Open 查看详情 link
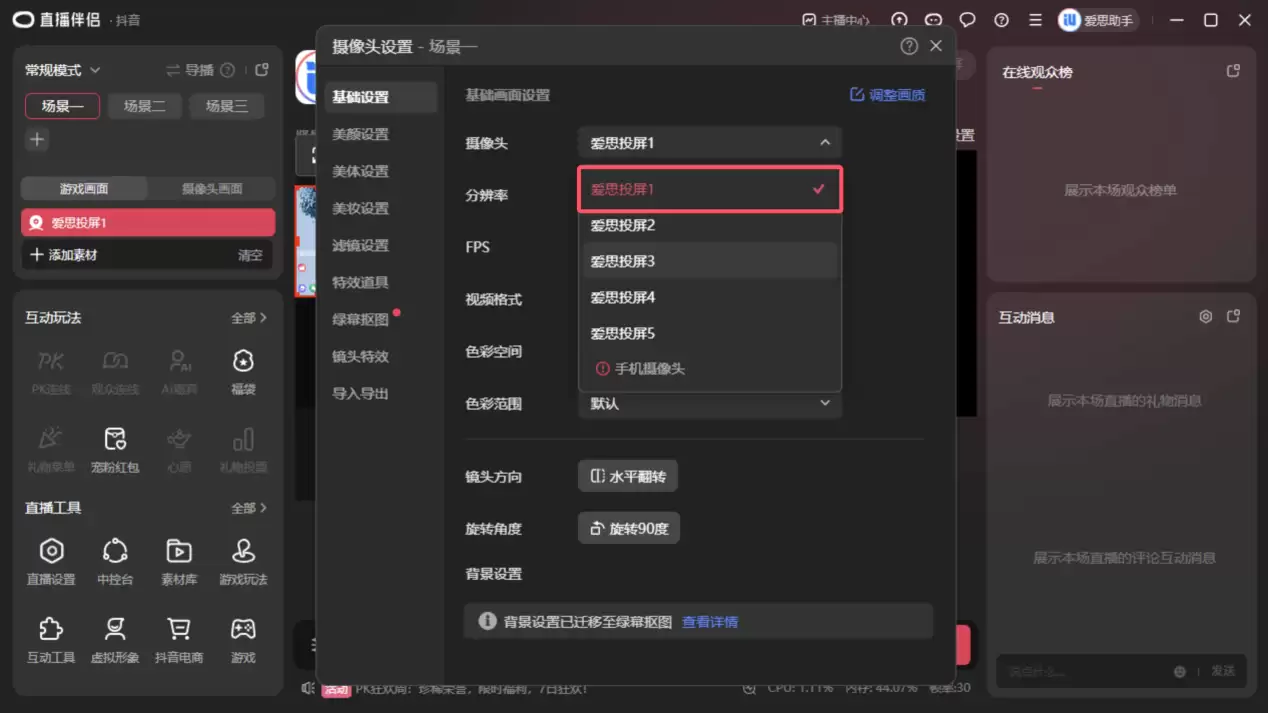The width and height of the screenshot is (1268, 713). 710,622
